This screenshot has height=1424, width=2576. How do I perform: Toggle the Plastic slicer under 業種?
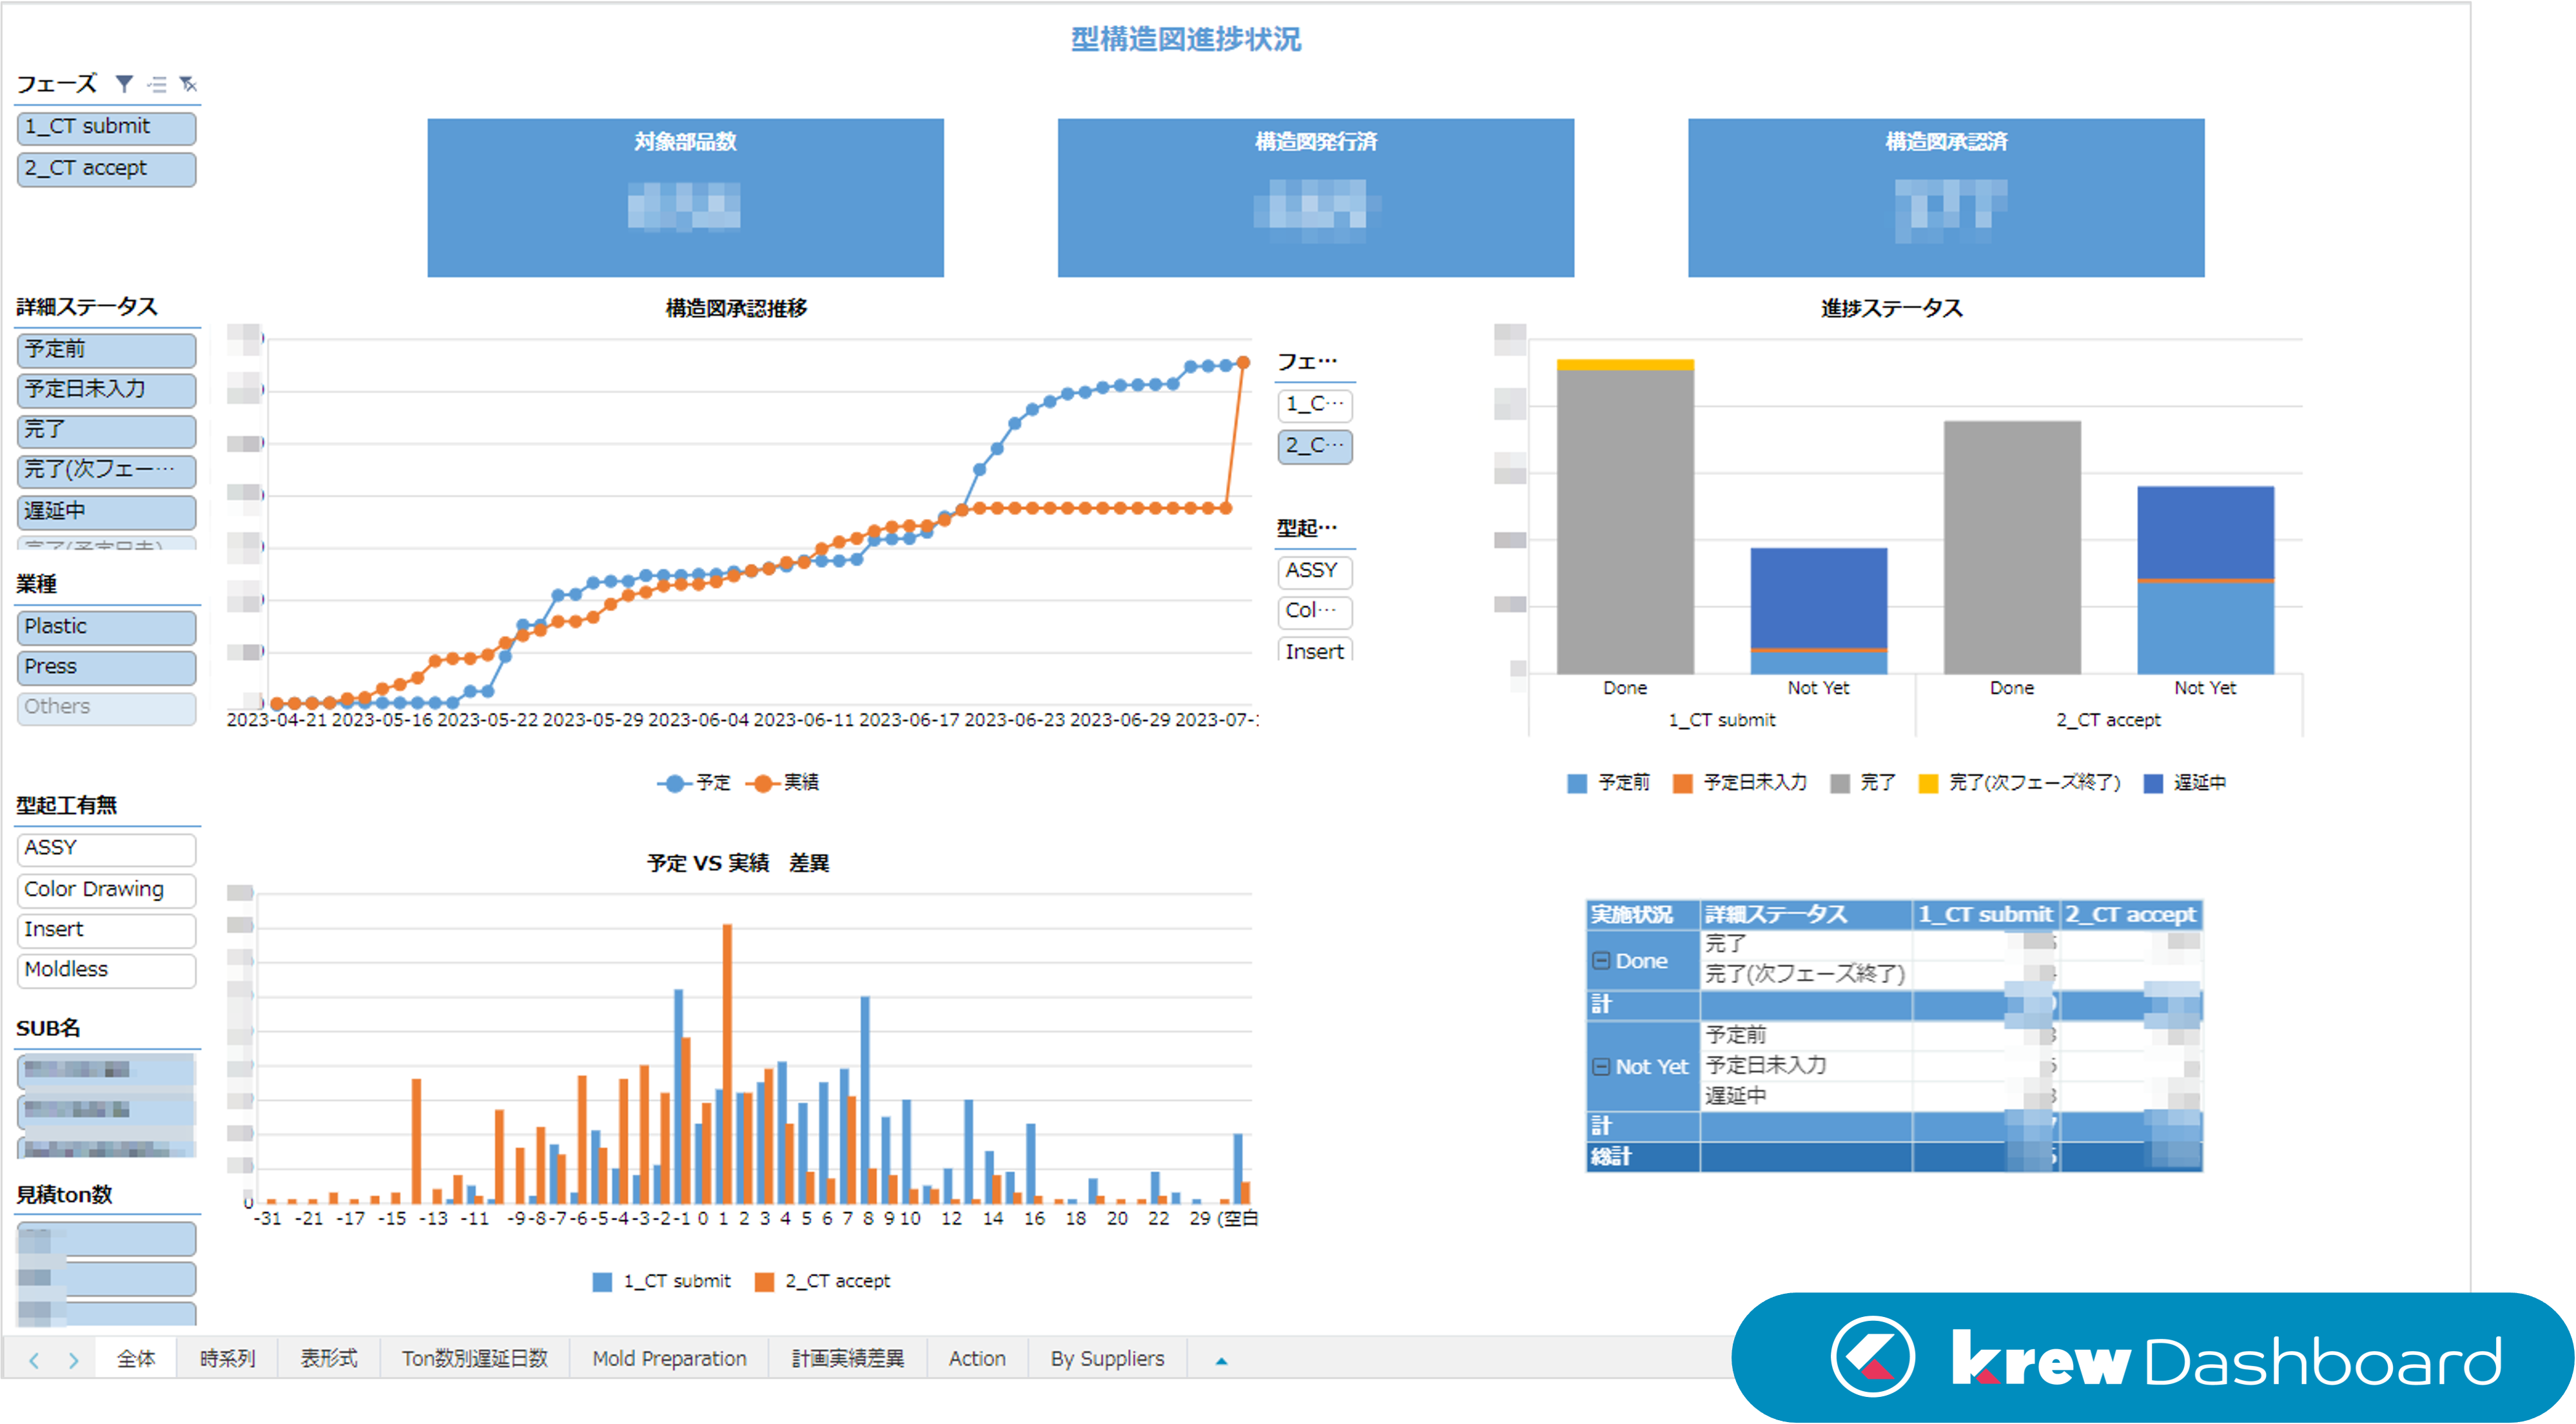[x=106, y=627]
